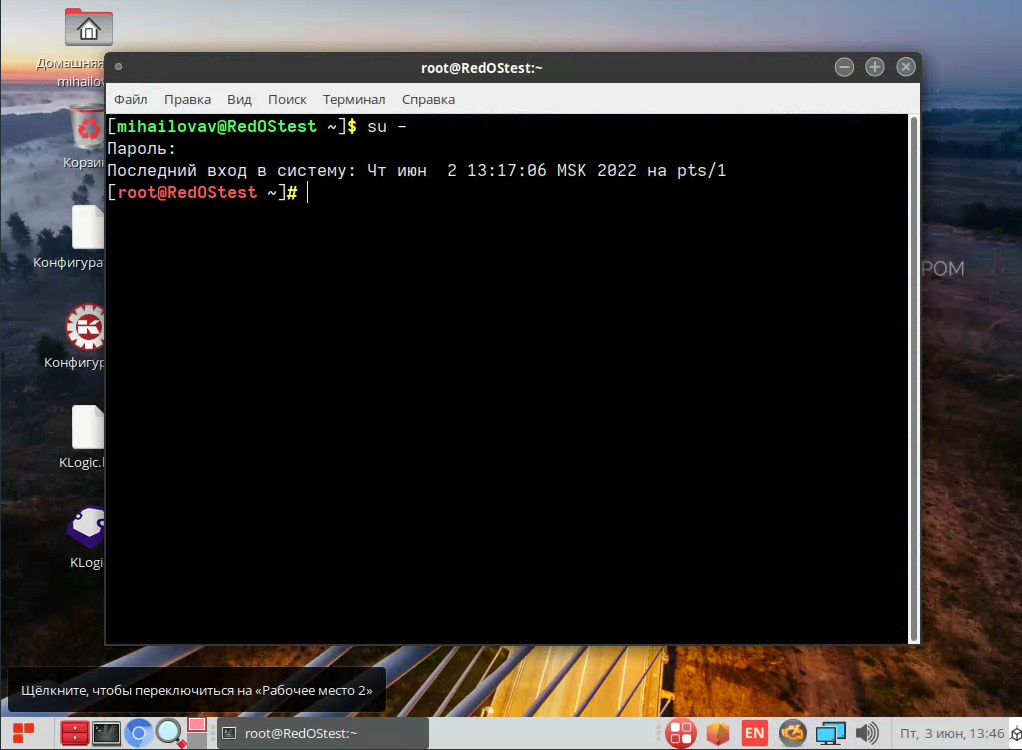Click the home folder desktop icon
The image size is (1022, 750).
pos(87,28)
